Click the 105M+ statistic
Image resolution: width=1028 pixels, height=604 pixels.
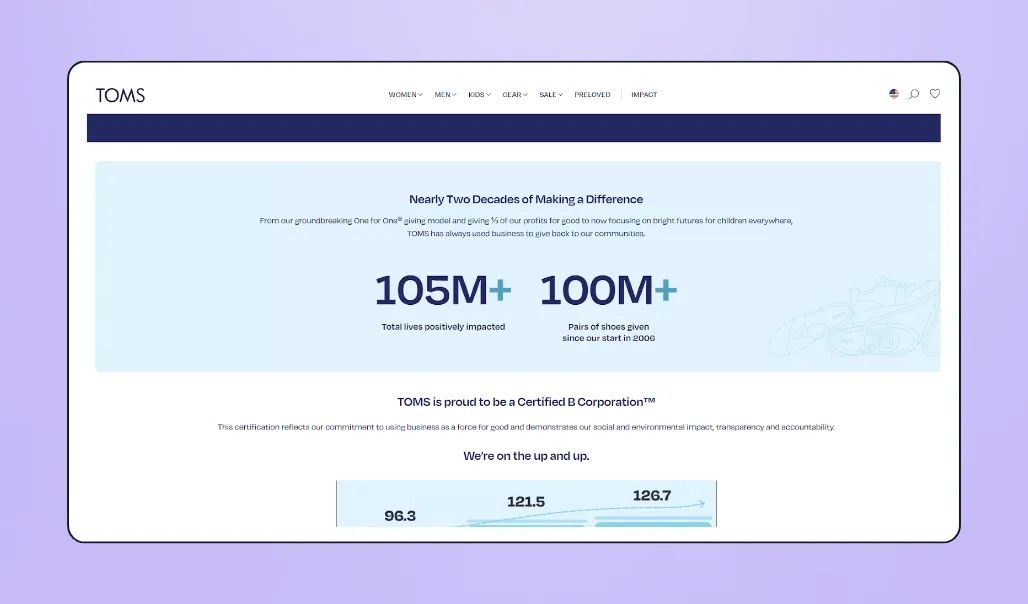click(443, 290)
